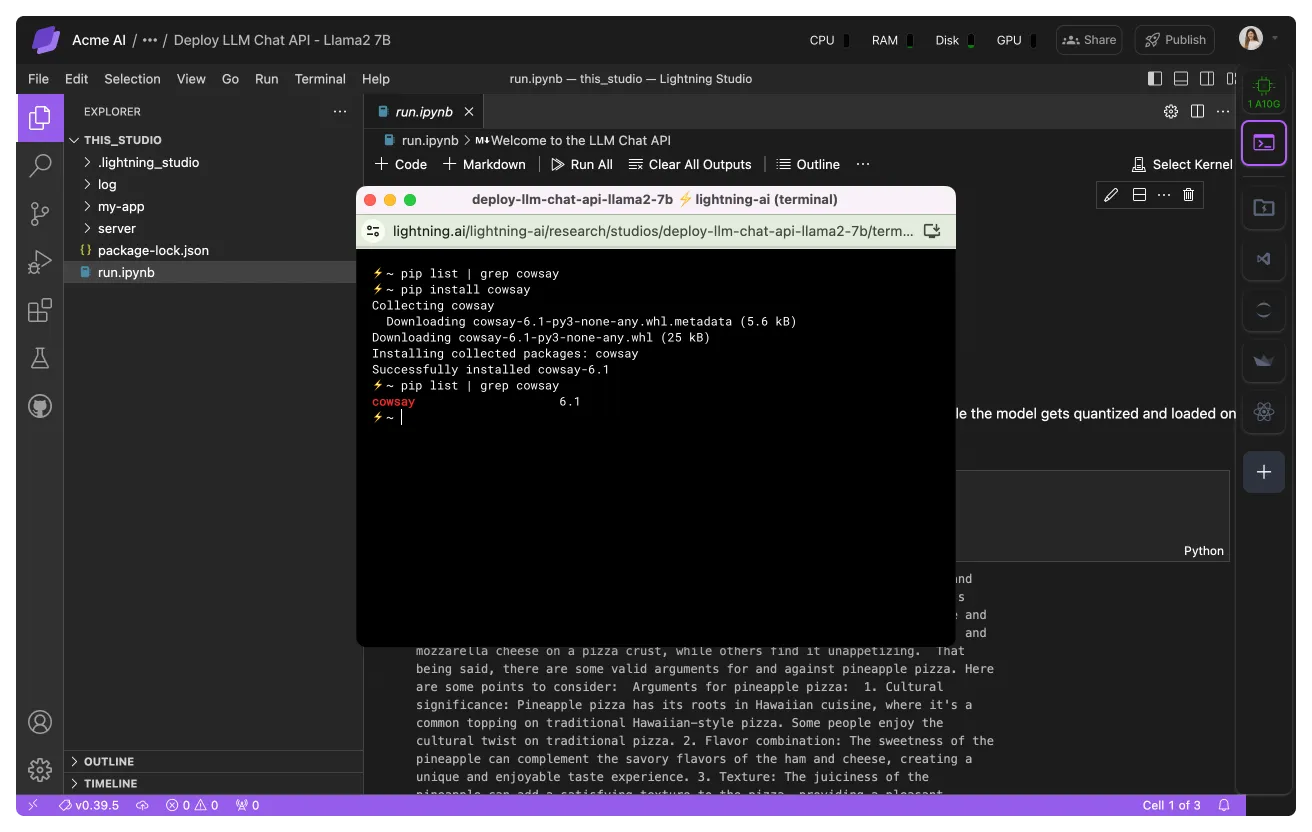Open the Manage gear in activity bar
1312x832 pixels.
40,770
